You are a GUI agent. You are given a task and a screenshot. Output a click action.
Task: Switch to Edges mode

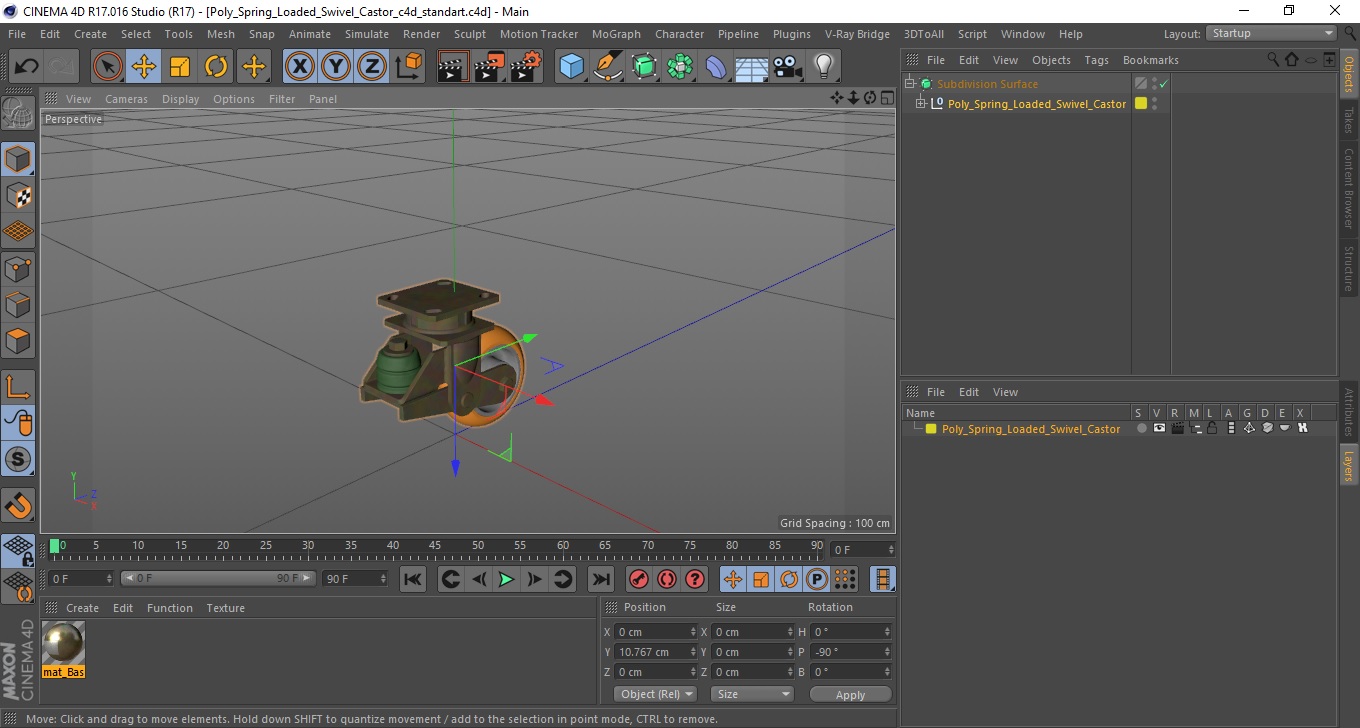pos(18,304)
